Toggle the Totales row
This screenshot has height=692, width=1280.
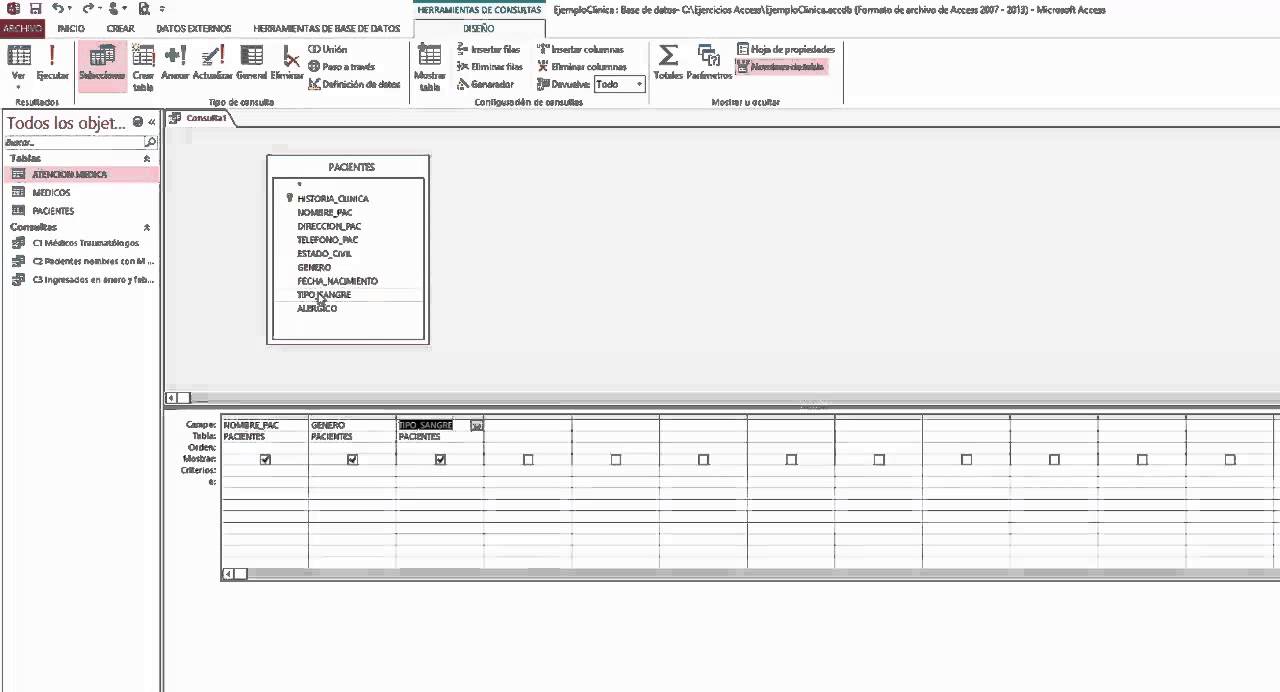click(668, 62)
